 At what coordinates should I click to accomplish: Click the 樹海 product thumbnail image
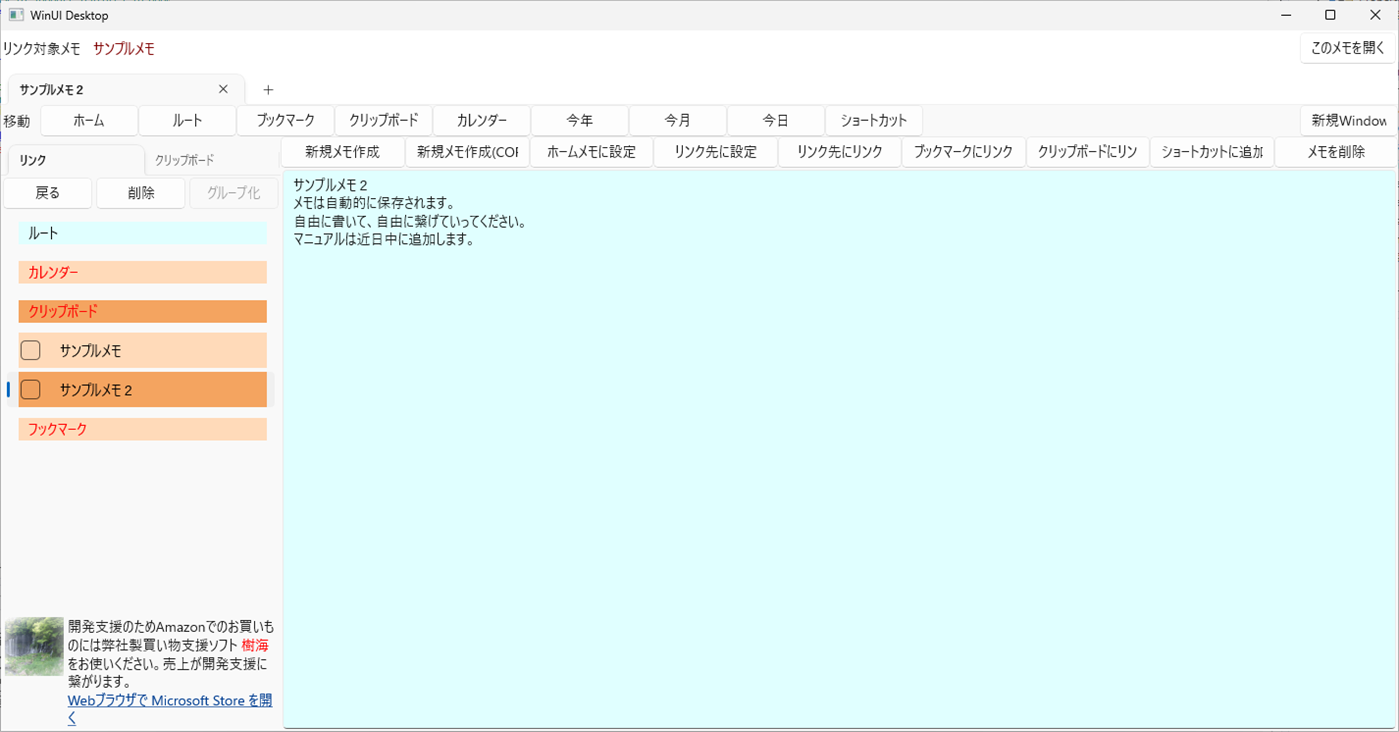33,646
